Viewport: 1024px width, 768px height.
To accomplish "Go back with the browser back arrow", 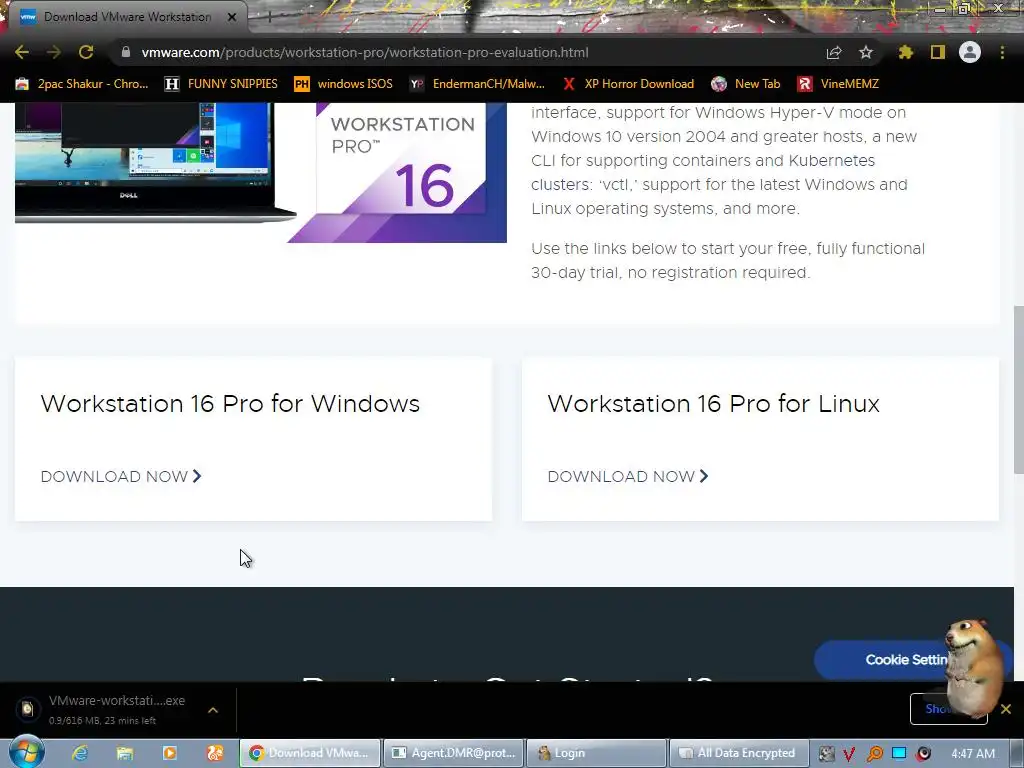I will [22, 52].
